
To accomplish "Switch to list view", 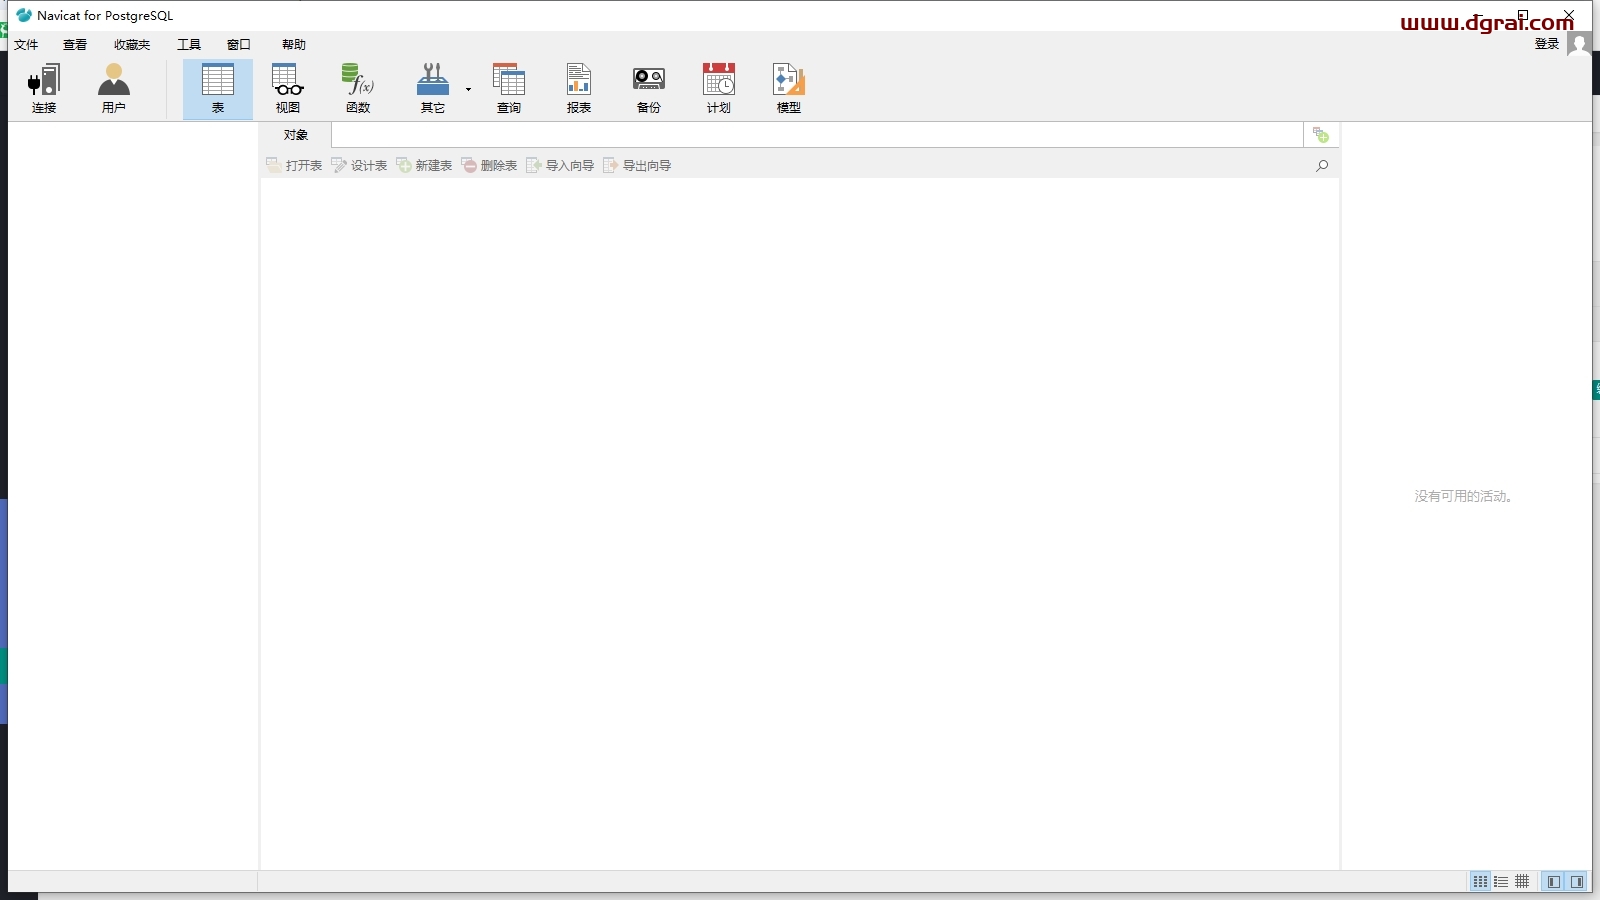I will coord(1501,881).
